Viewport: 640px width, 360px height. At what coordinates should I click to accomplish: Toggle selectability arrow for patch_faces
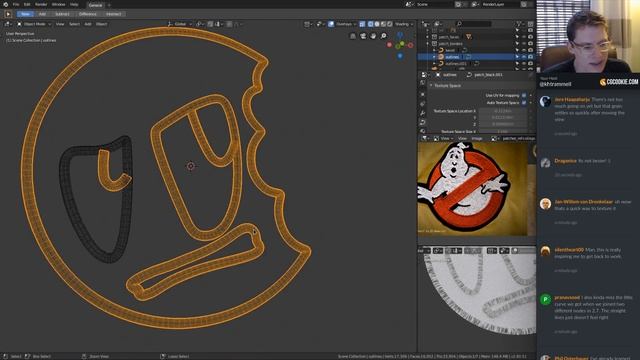pos(518,37)
